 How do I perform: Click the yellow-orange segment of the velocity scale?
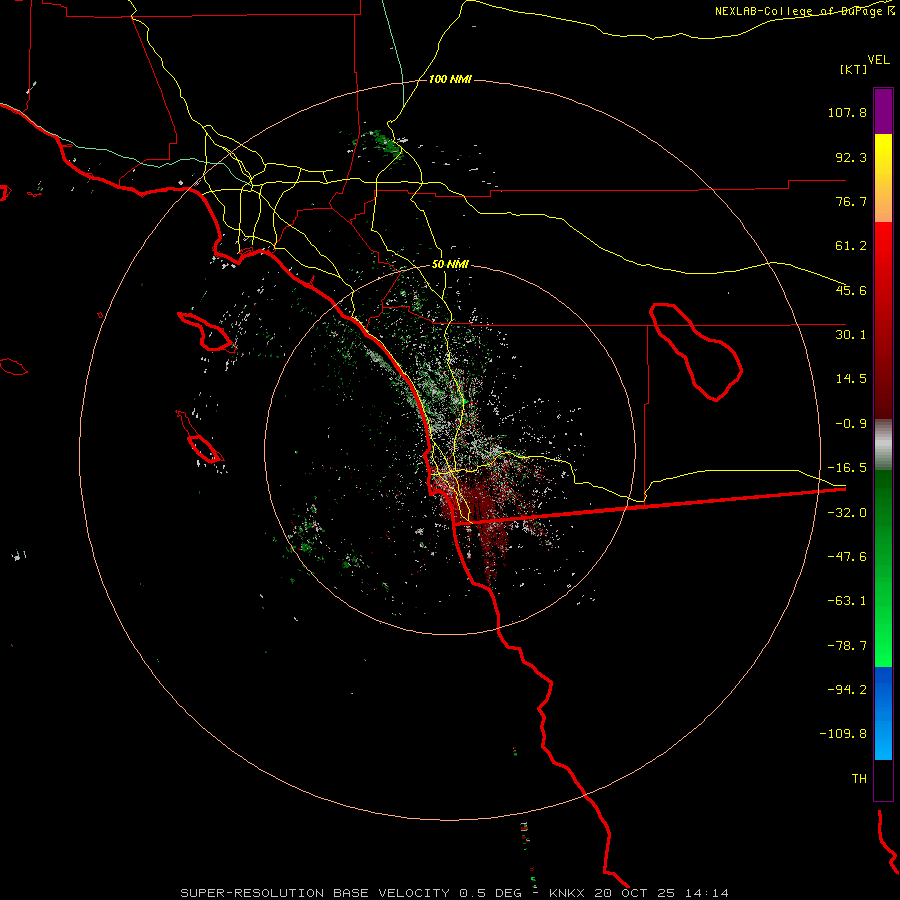tap(883, 178)
